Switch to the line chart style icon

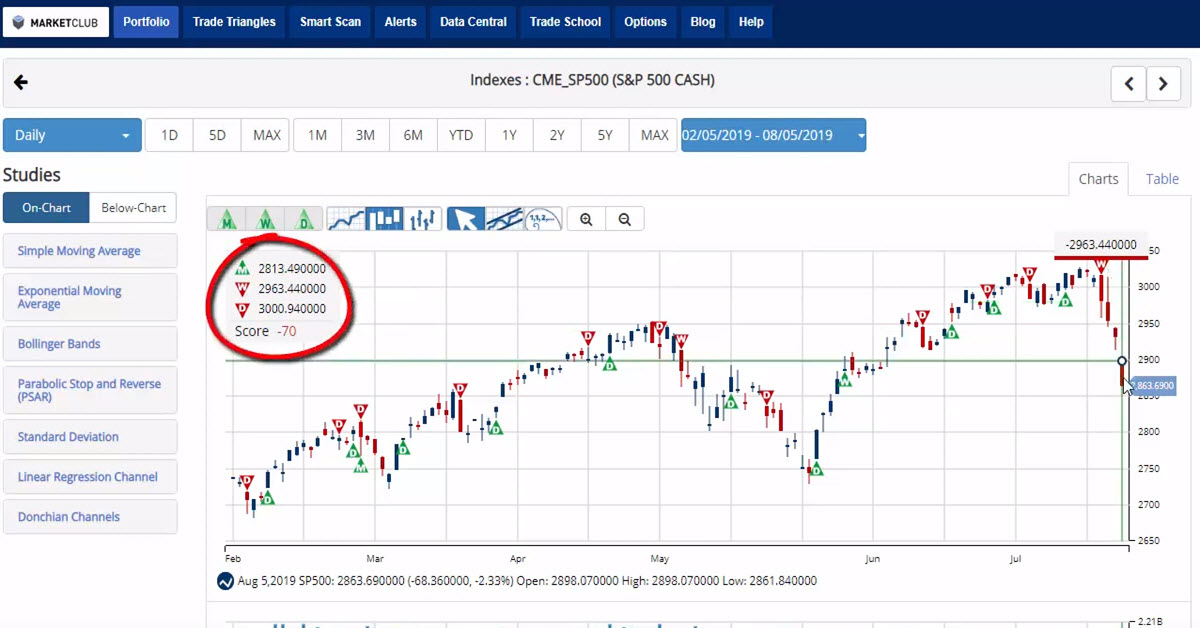tap(347, 218)
